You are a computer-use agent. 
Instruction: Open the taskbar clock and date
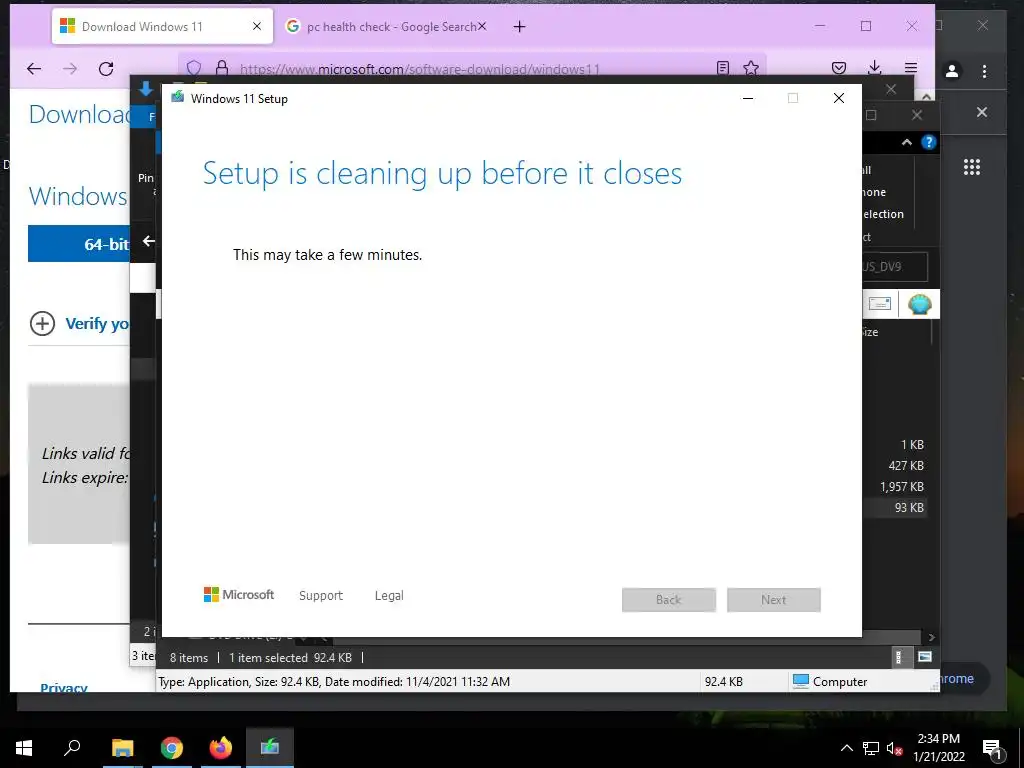[x=938, y=748]
